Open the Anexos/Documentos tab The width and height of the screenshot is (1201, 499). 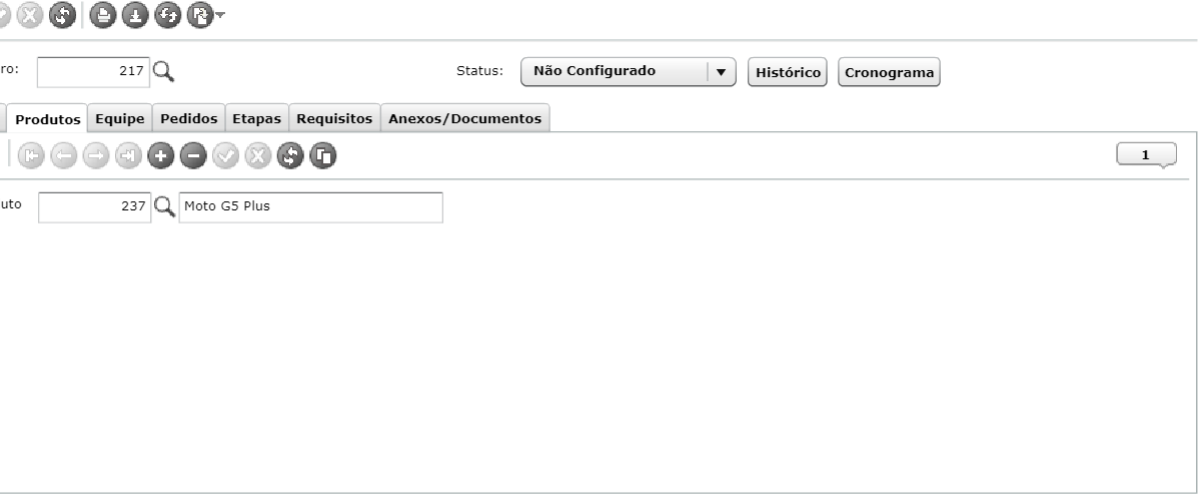pyautogui.click(x=465, y=118)
